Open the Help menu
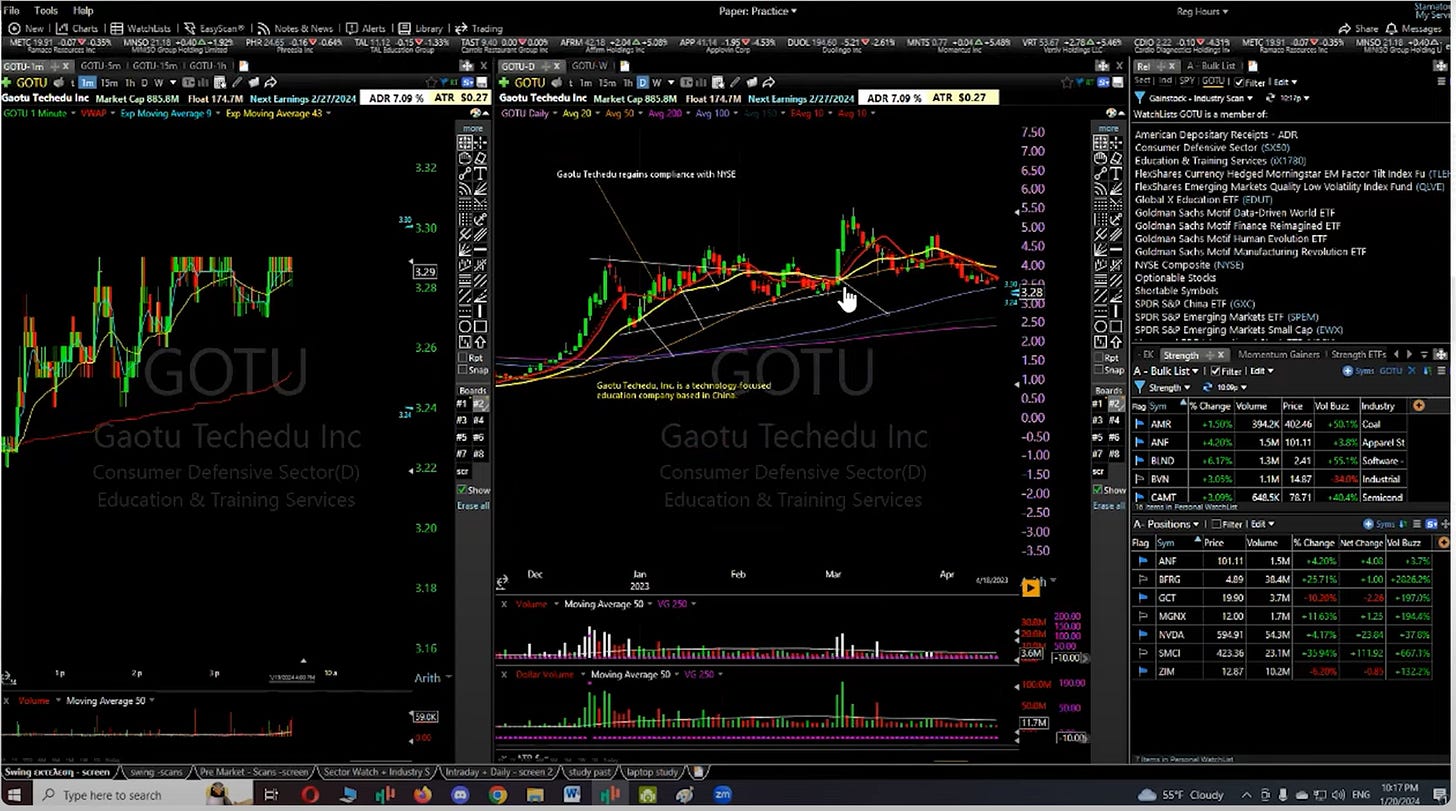1456x811 pixels. (x=83, y=10)
